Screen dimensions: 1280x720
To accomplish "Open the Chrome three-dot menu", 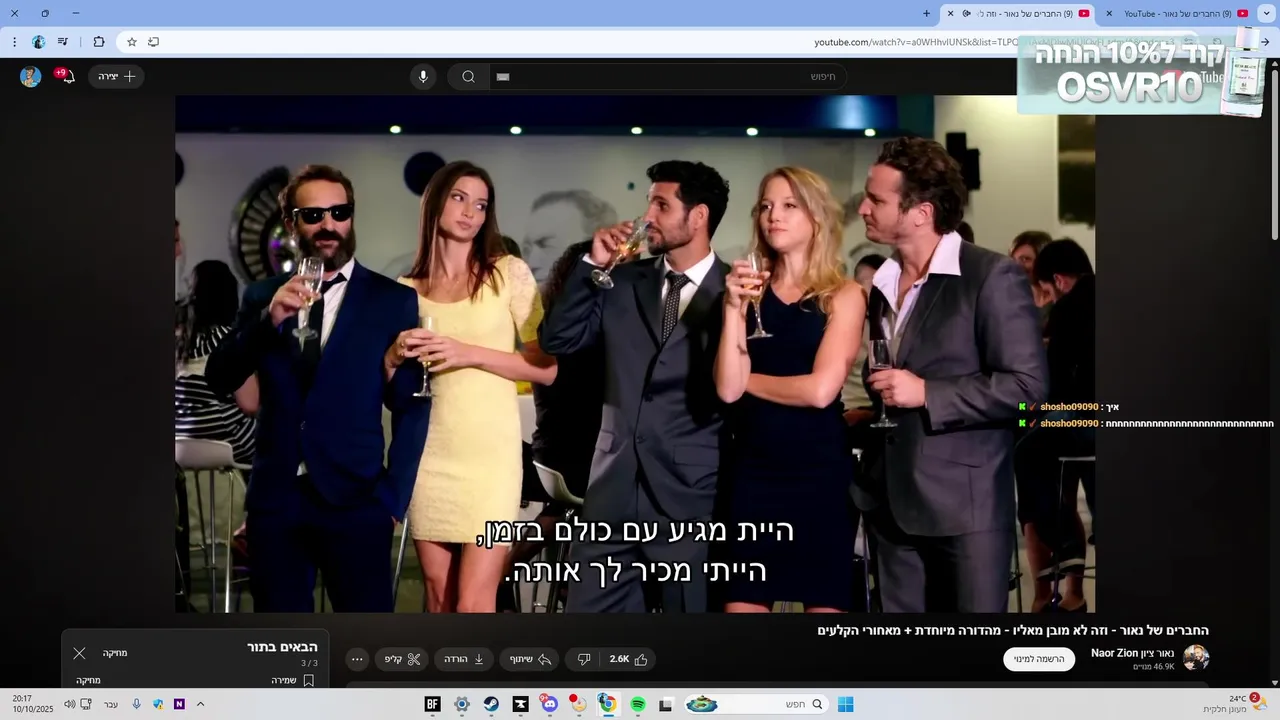I will click(x=14, y=42).
